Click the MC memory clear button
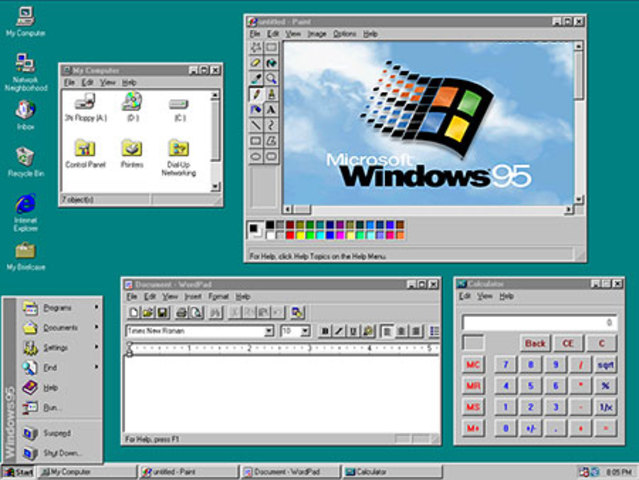 [x=473, y=365]
